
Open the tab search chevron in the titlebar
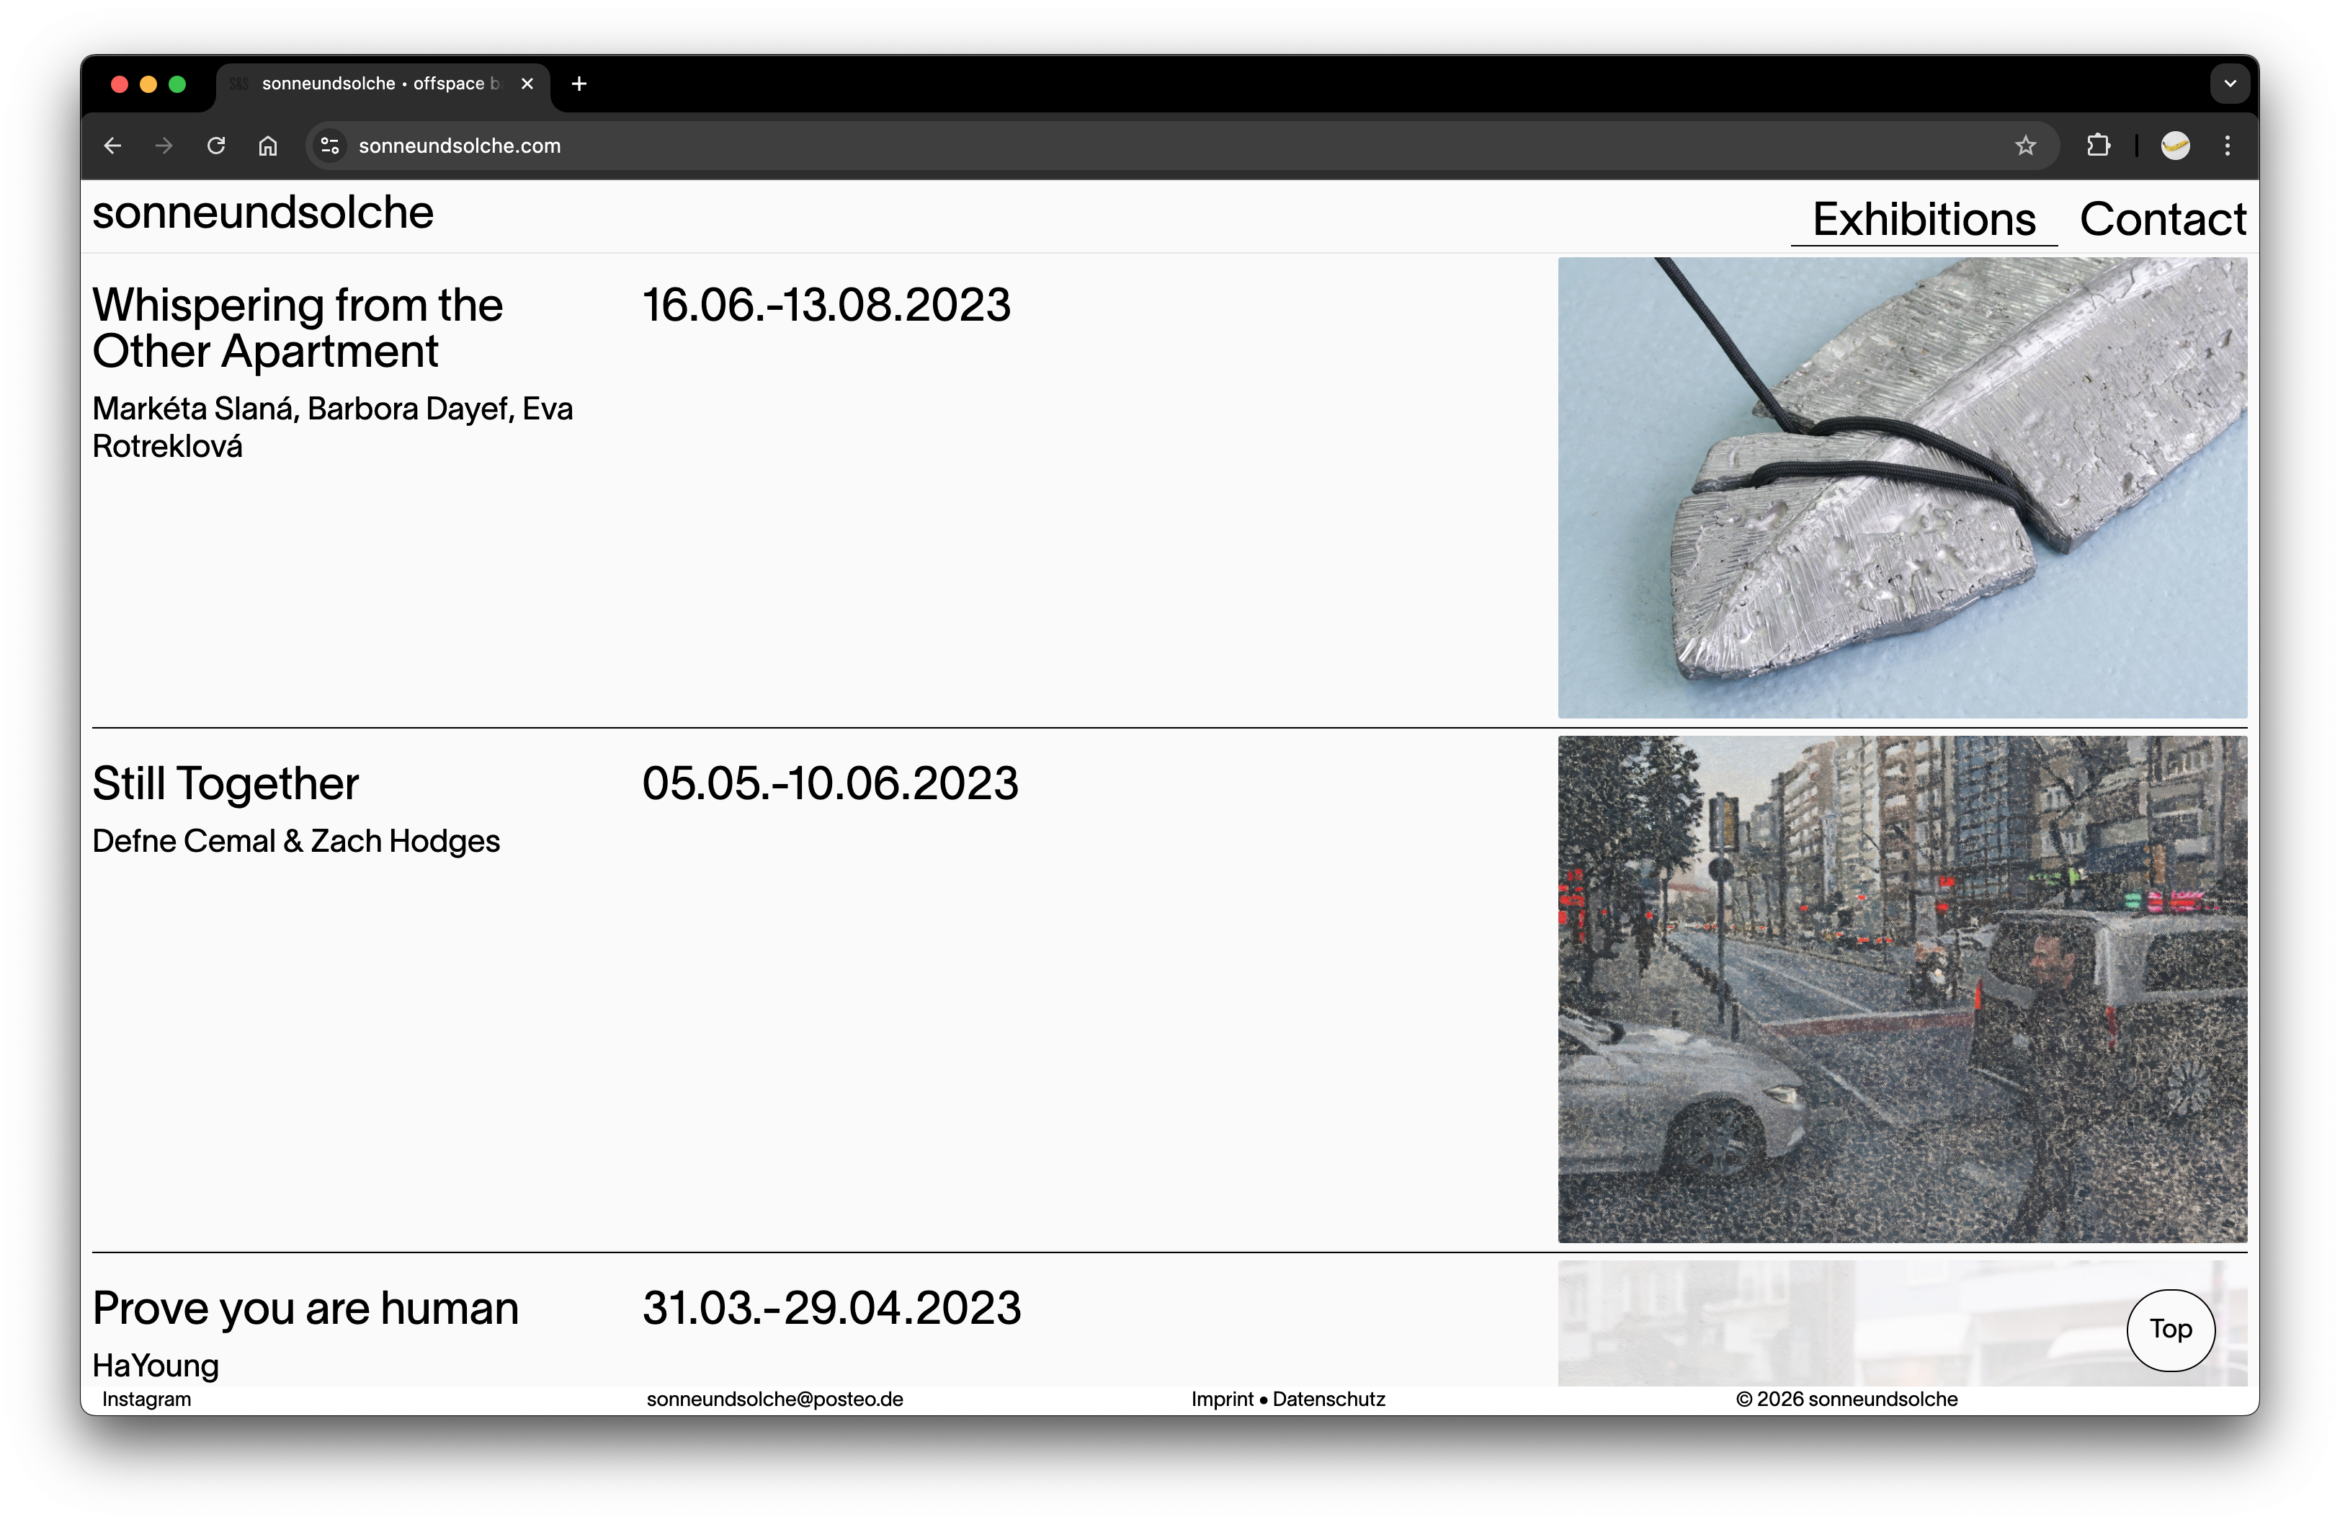2229,83
